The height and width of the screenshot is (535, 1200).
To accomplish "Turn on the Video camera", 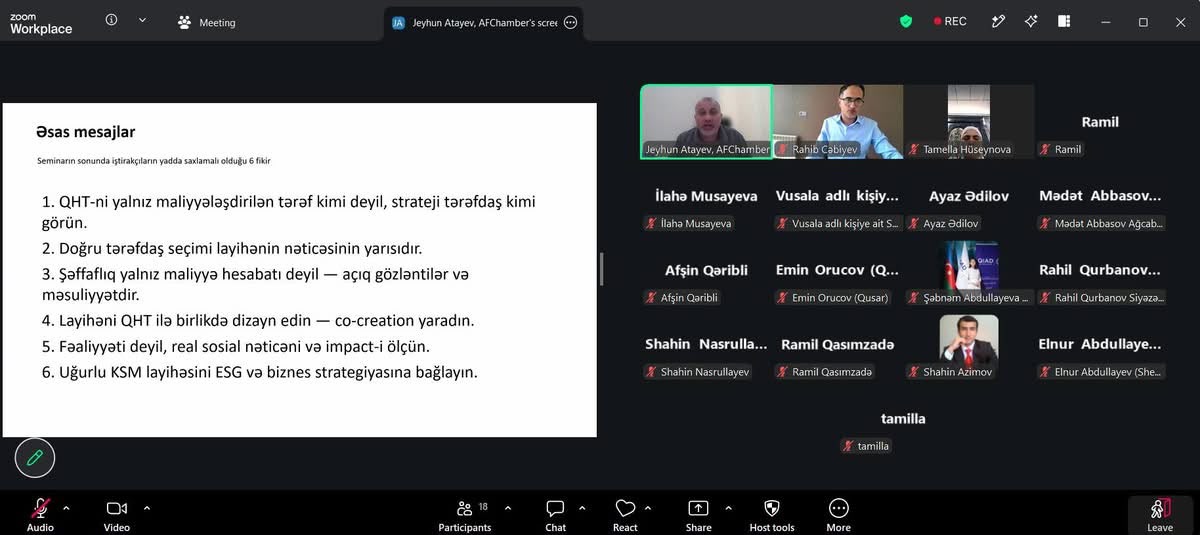I will 117,513.
